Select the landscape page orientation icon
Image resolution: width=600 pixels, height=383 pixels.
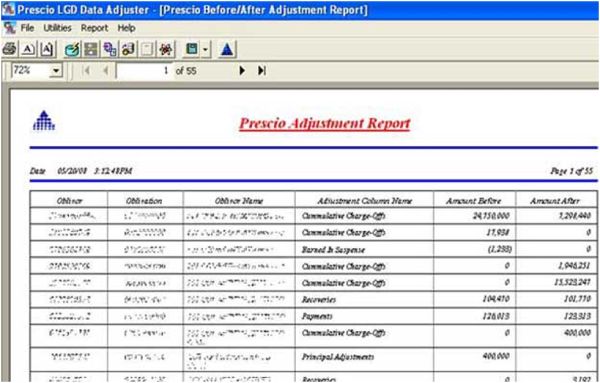click(x=28, y=49)
